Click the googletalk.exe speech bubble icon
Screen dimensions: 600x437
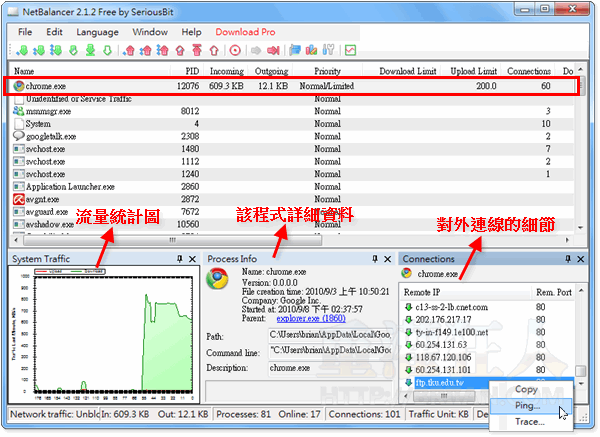(x=18, y=136)
